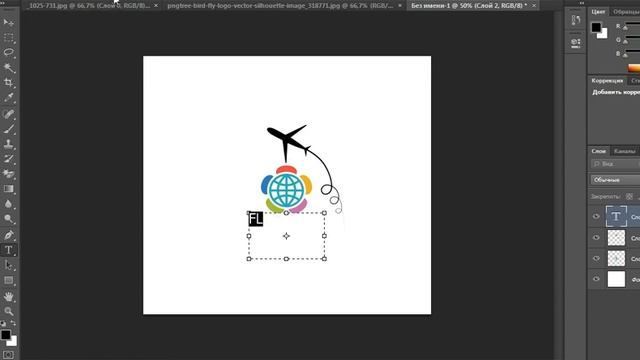Switch to the Каналы tab
The height and width of the screenshot is (360, 640).
pos(625,151)
